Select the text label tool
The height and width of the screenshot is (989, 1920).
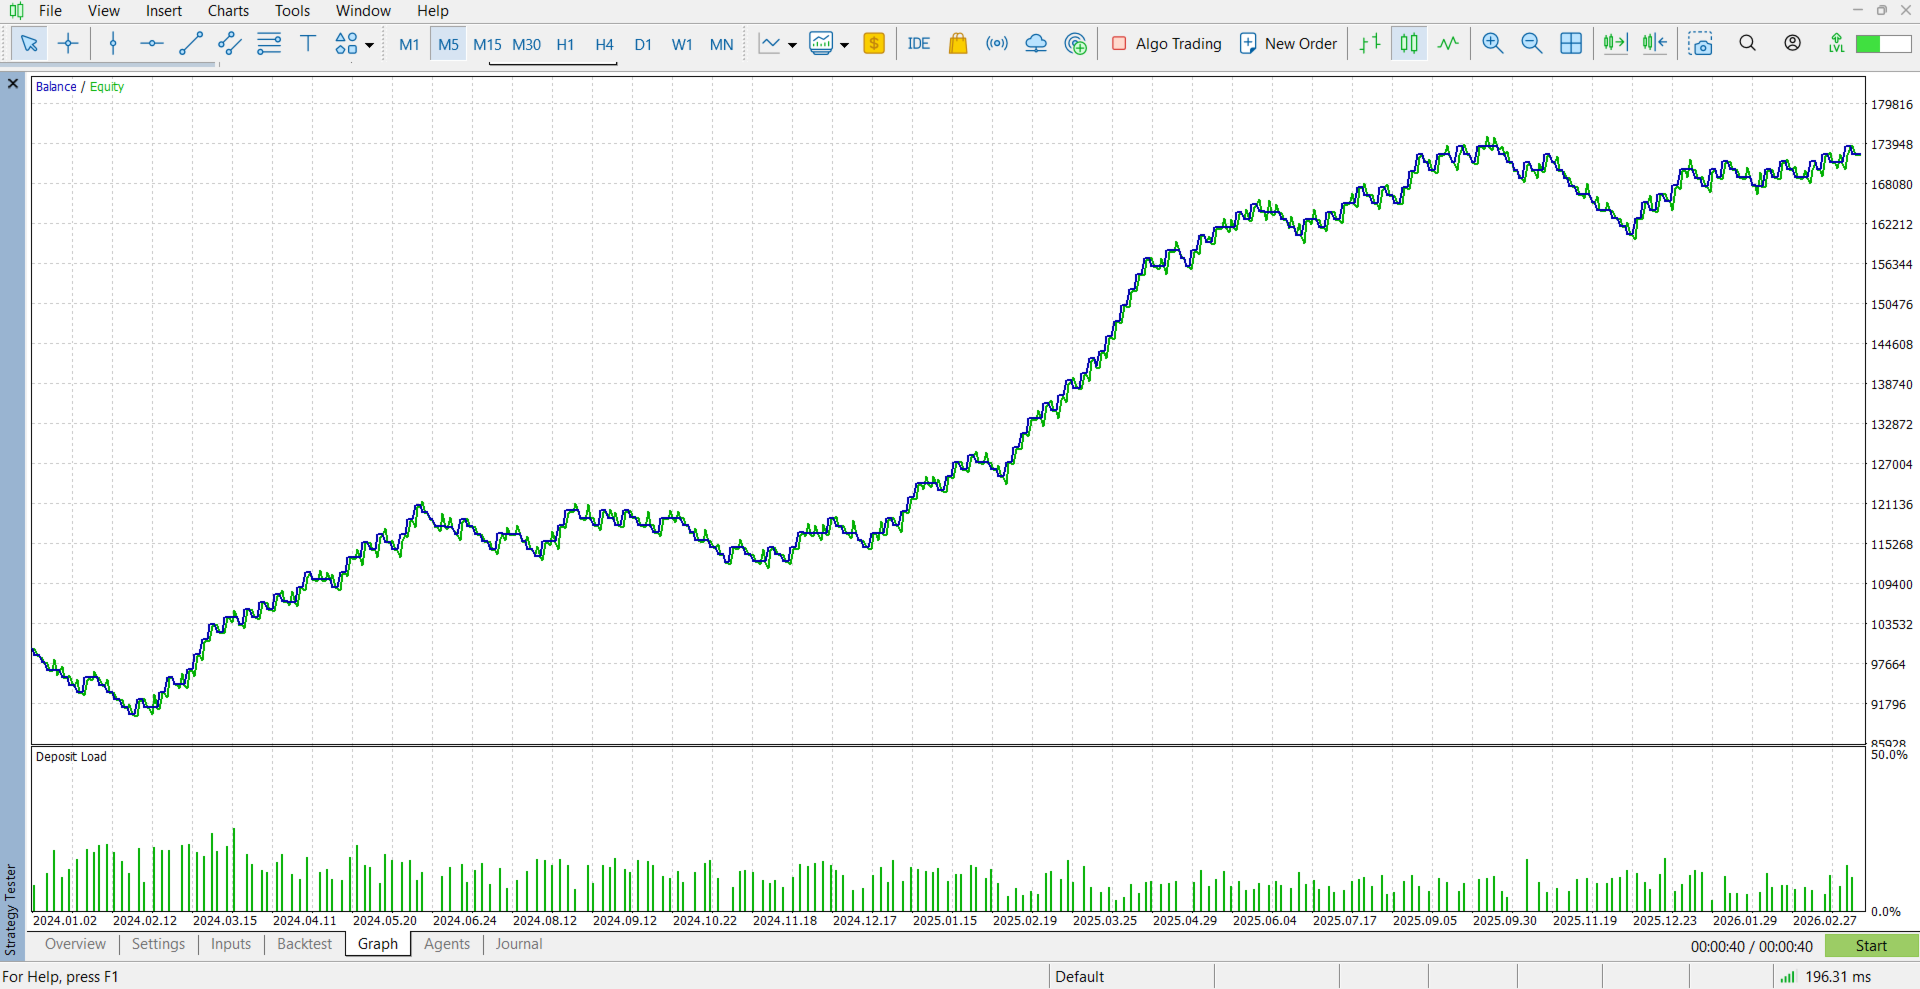[308, 43]
